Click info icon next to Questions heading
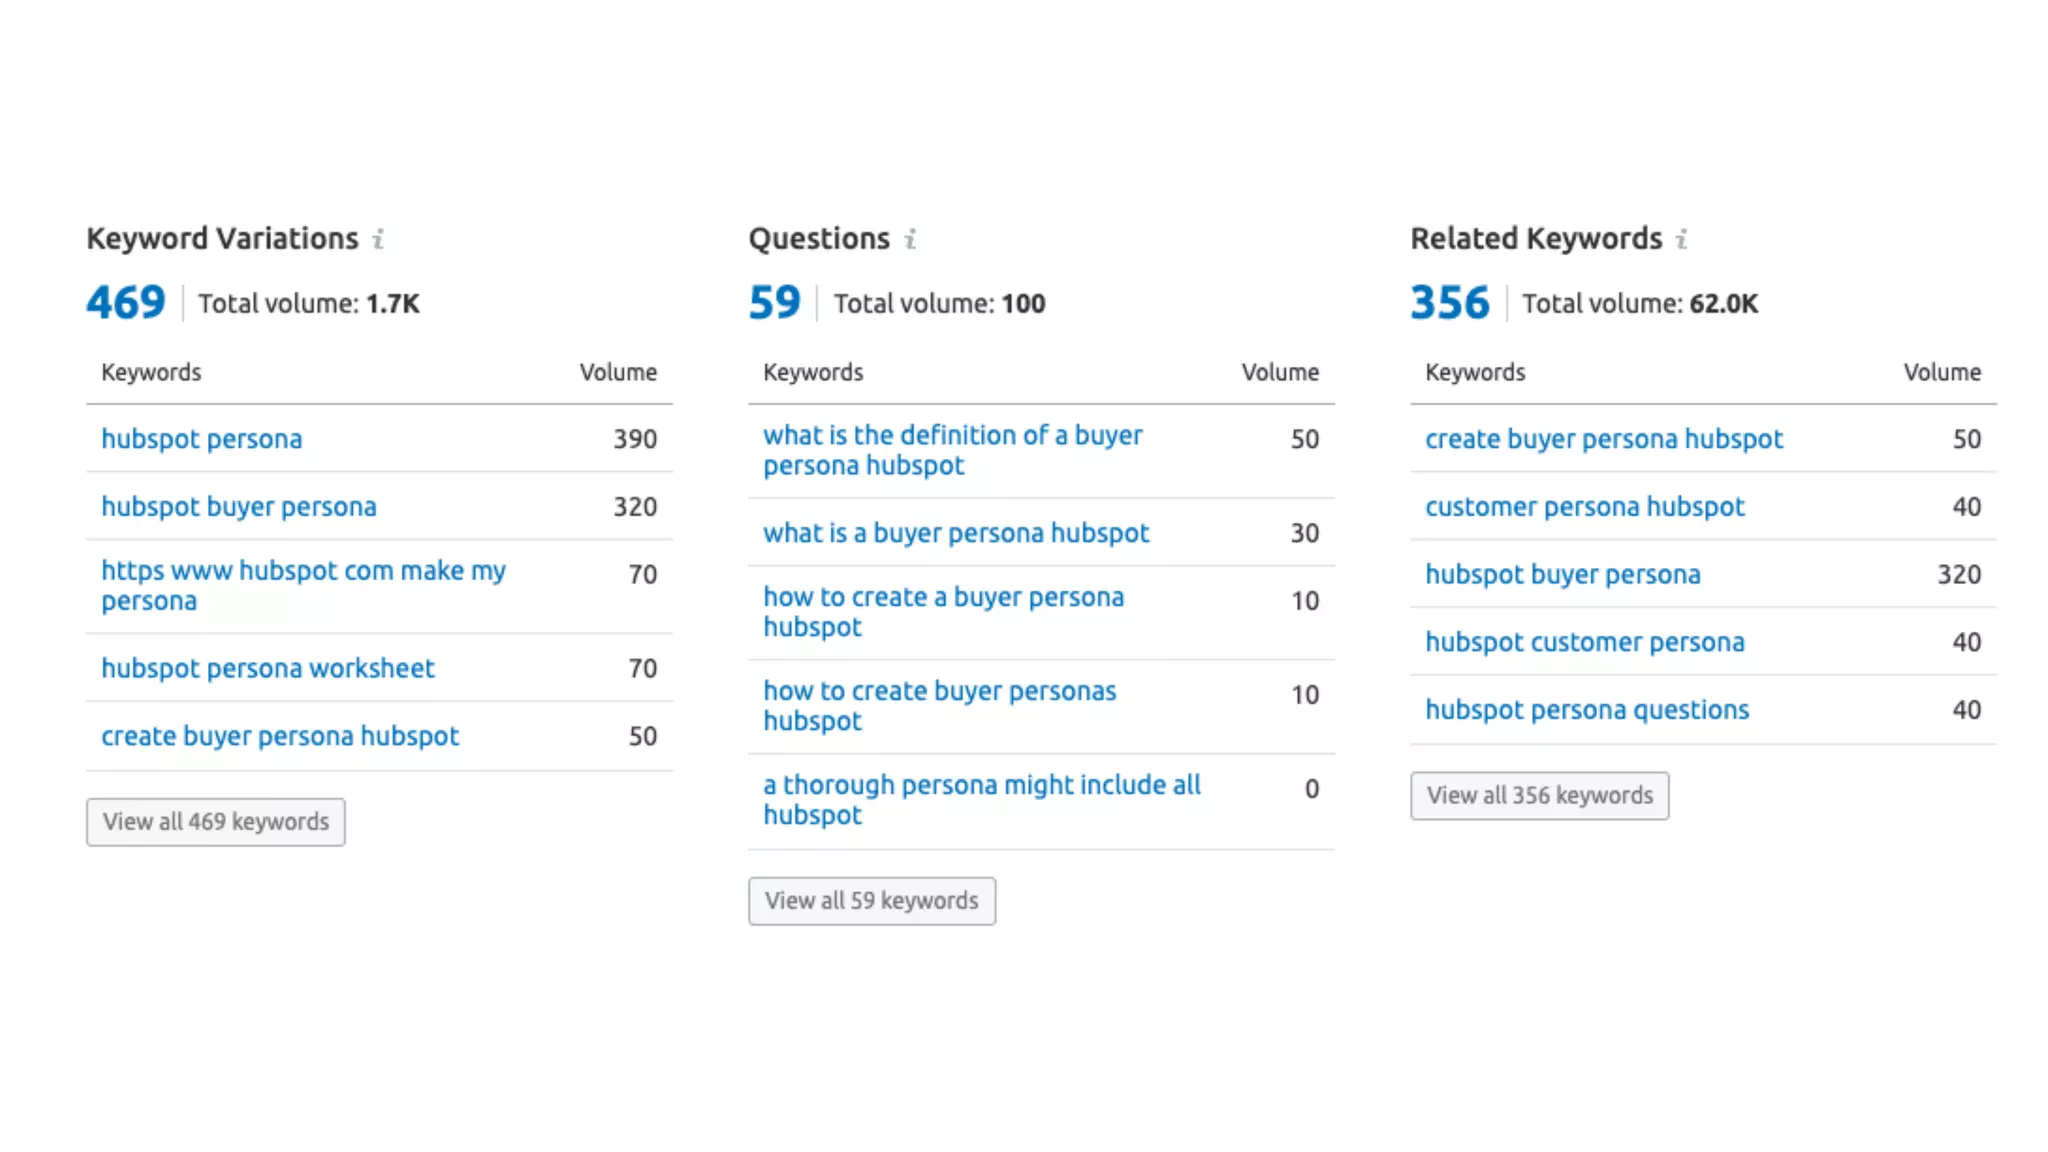Viewport: 2048px width, 1152px height. pyautogui.click(x=910, y=239)
